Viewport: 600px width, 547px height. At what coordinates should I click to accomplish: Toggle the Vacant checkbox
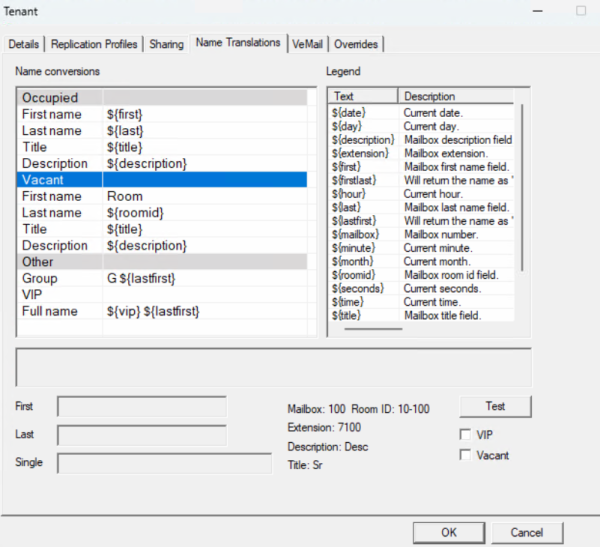465,455
